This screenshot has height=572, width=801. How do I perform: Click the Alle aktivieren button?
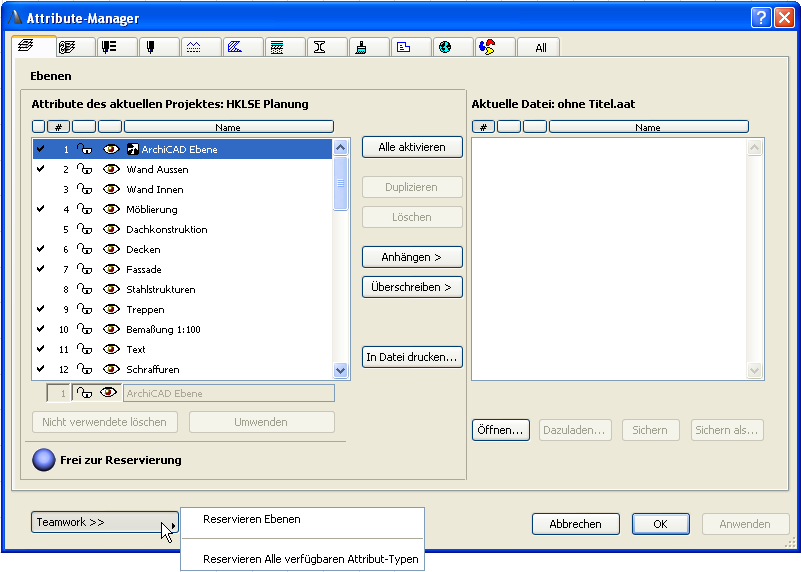click(412, 147)
